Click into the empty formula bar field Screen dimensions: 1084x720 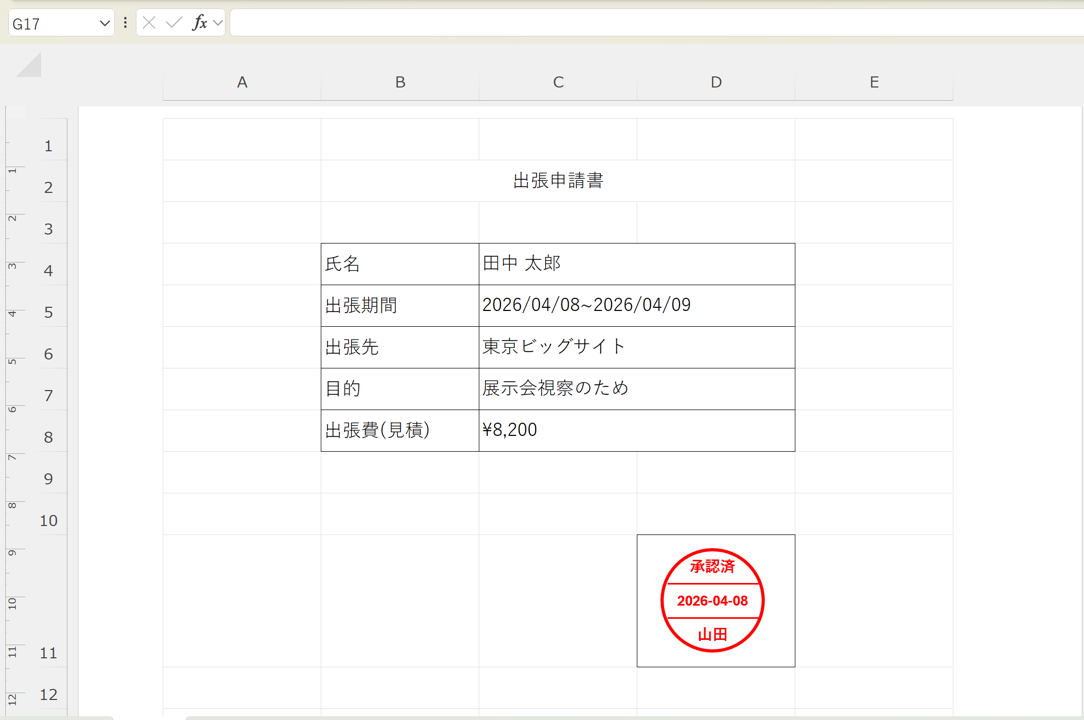pos(650,23)
